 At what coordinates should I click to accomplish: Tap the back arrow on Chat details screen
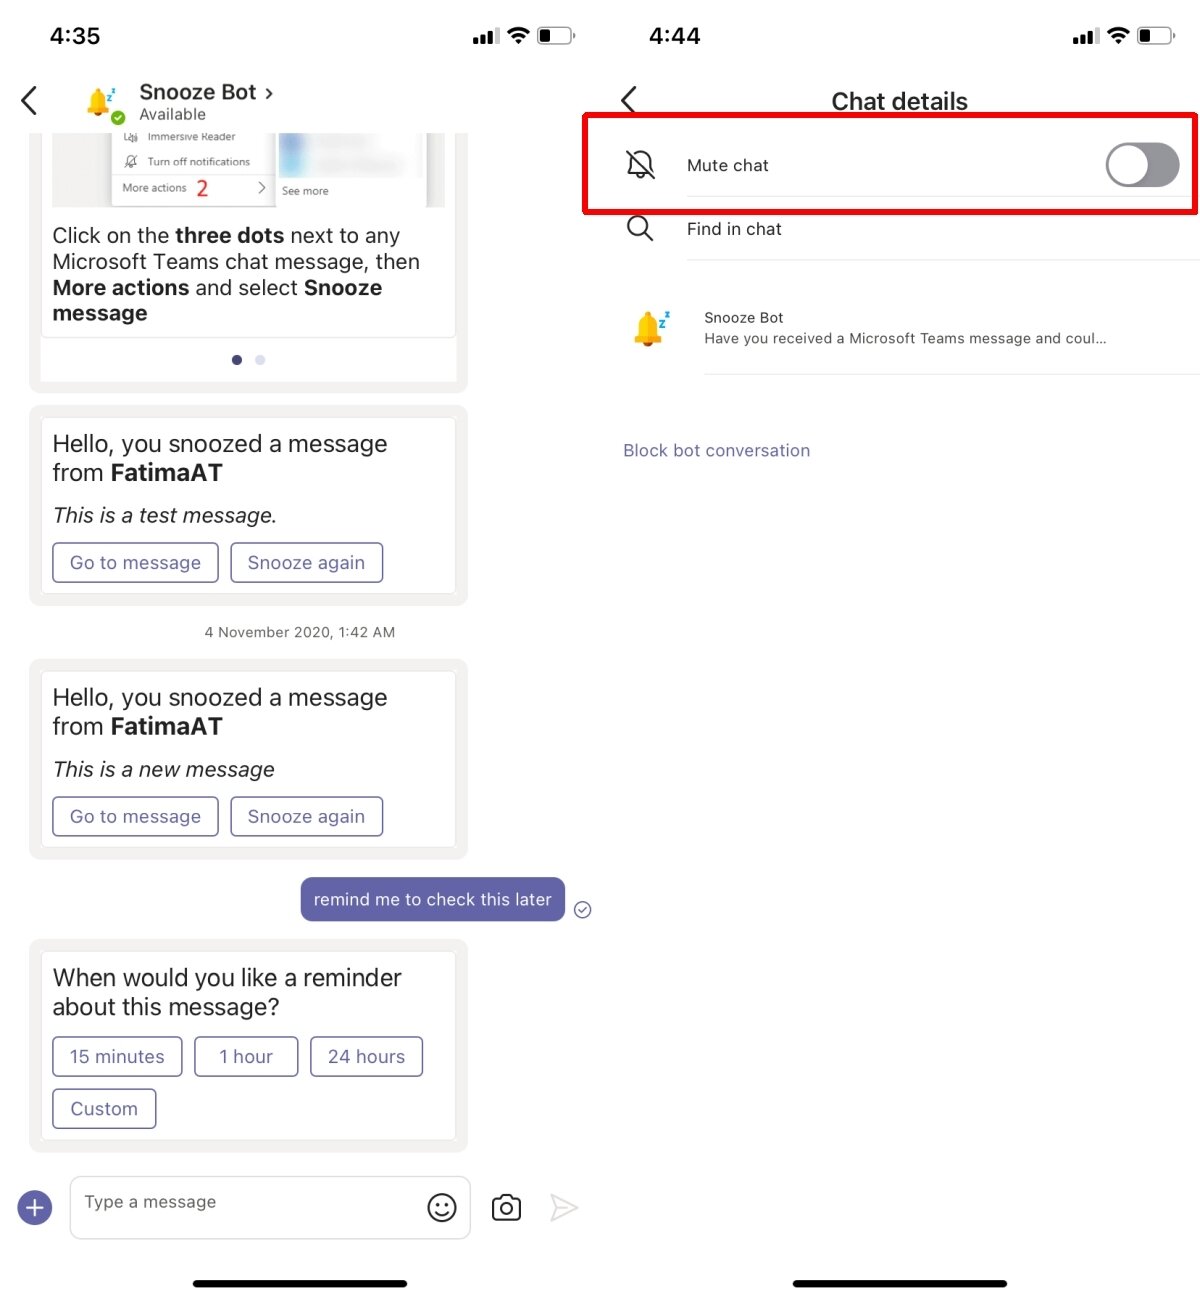(x=629, y=100)
